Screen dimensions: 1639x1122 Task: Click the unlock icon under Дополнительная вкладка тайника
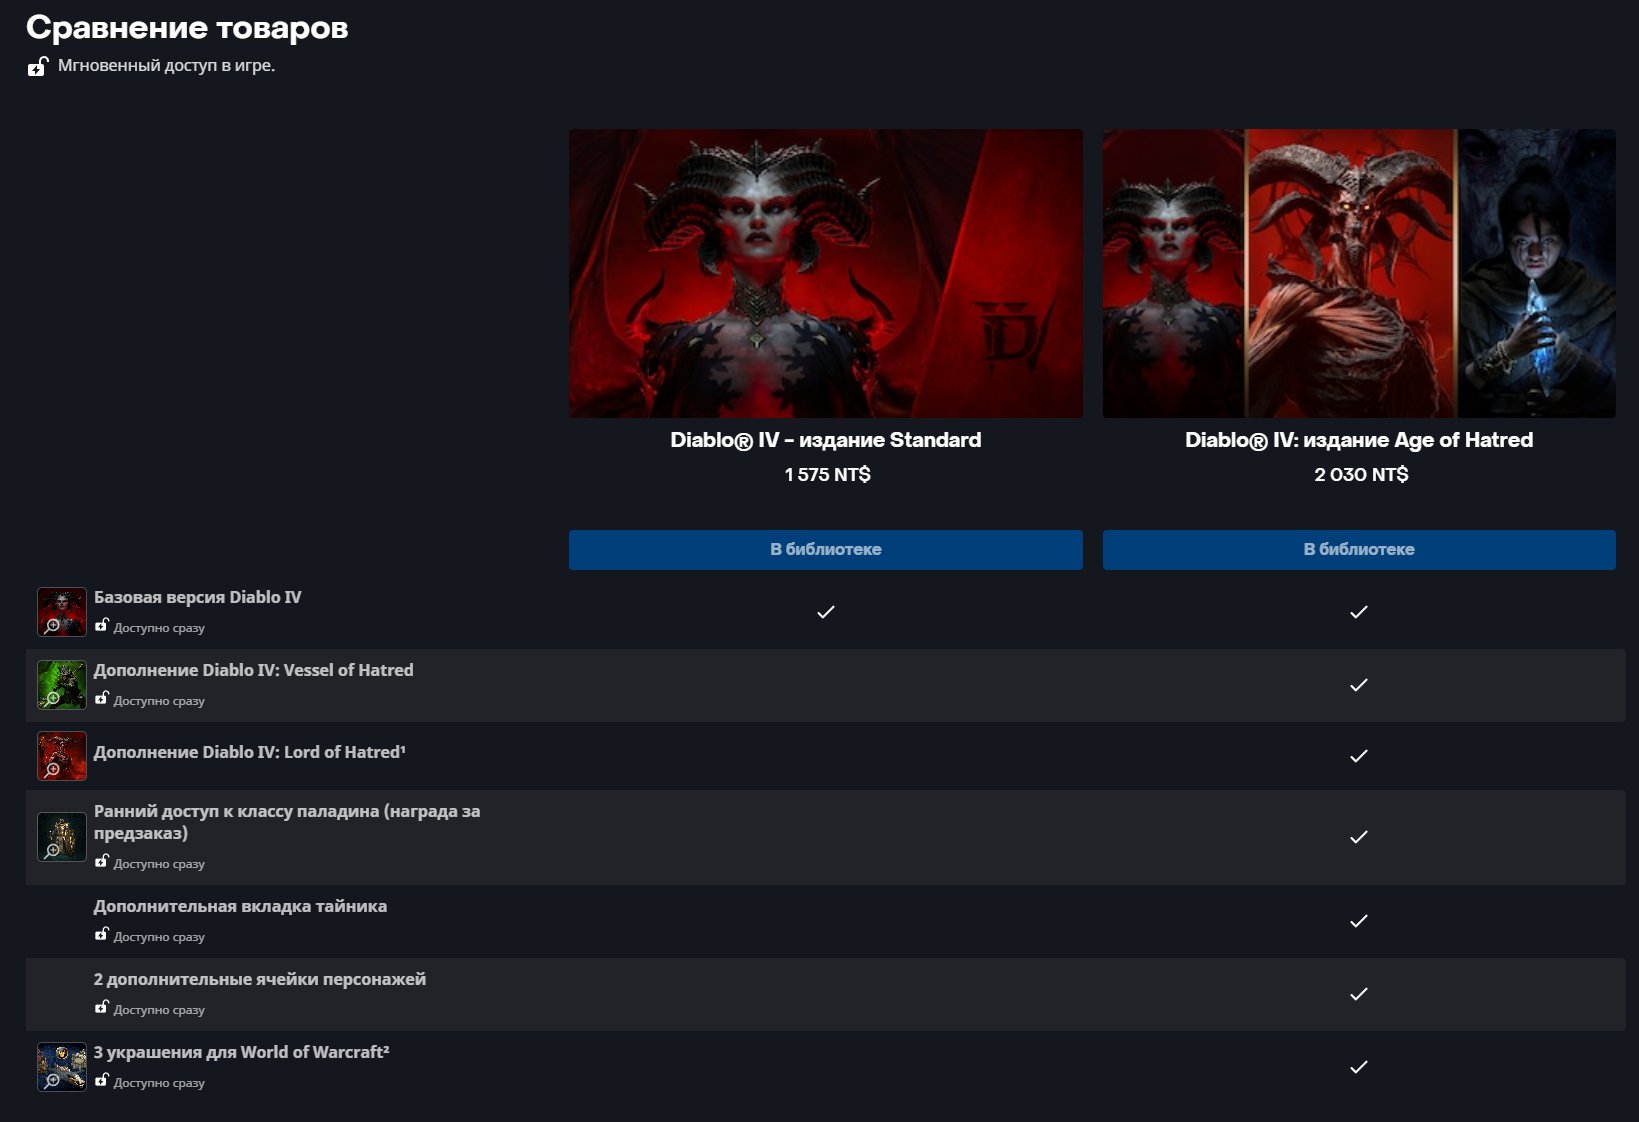click(101, 935)
